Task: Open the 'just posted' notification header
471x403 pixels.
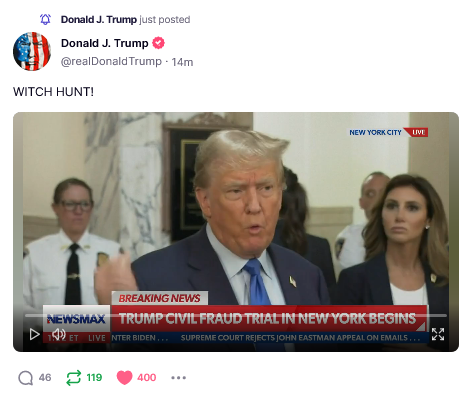Action: [125, 20]
